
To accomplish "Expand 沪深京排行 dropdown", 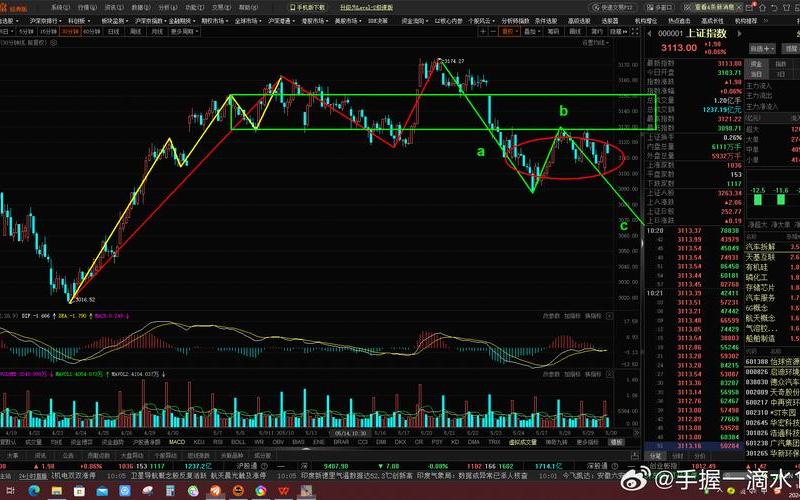I will click(x=45, y=21).
